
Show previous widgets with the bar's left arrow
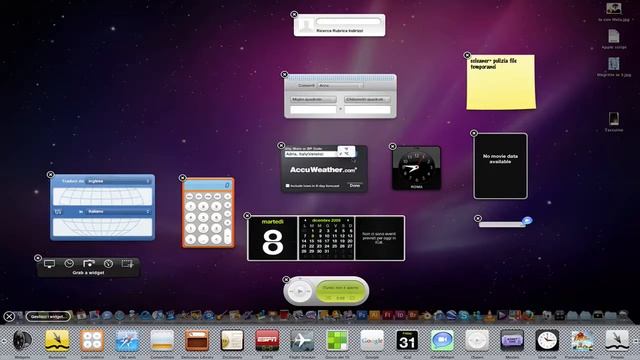pos(4,340)
